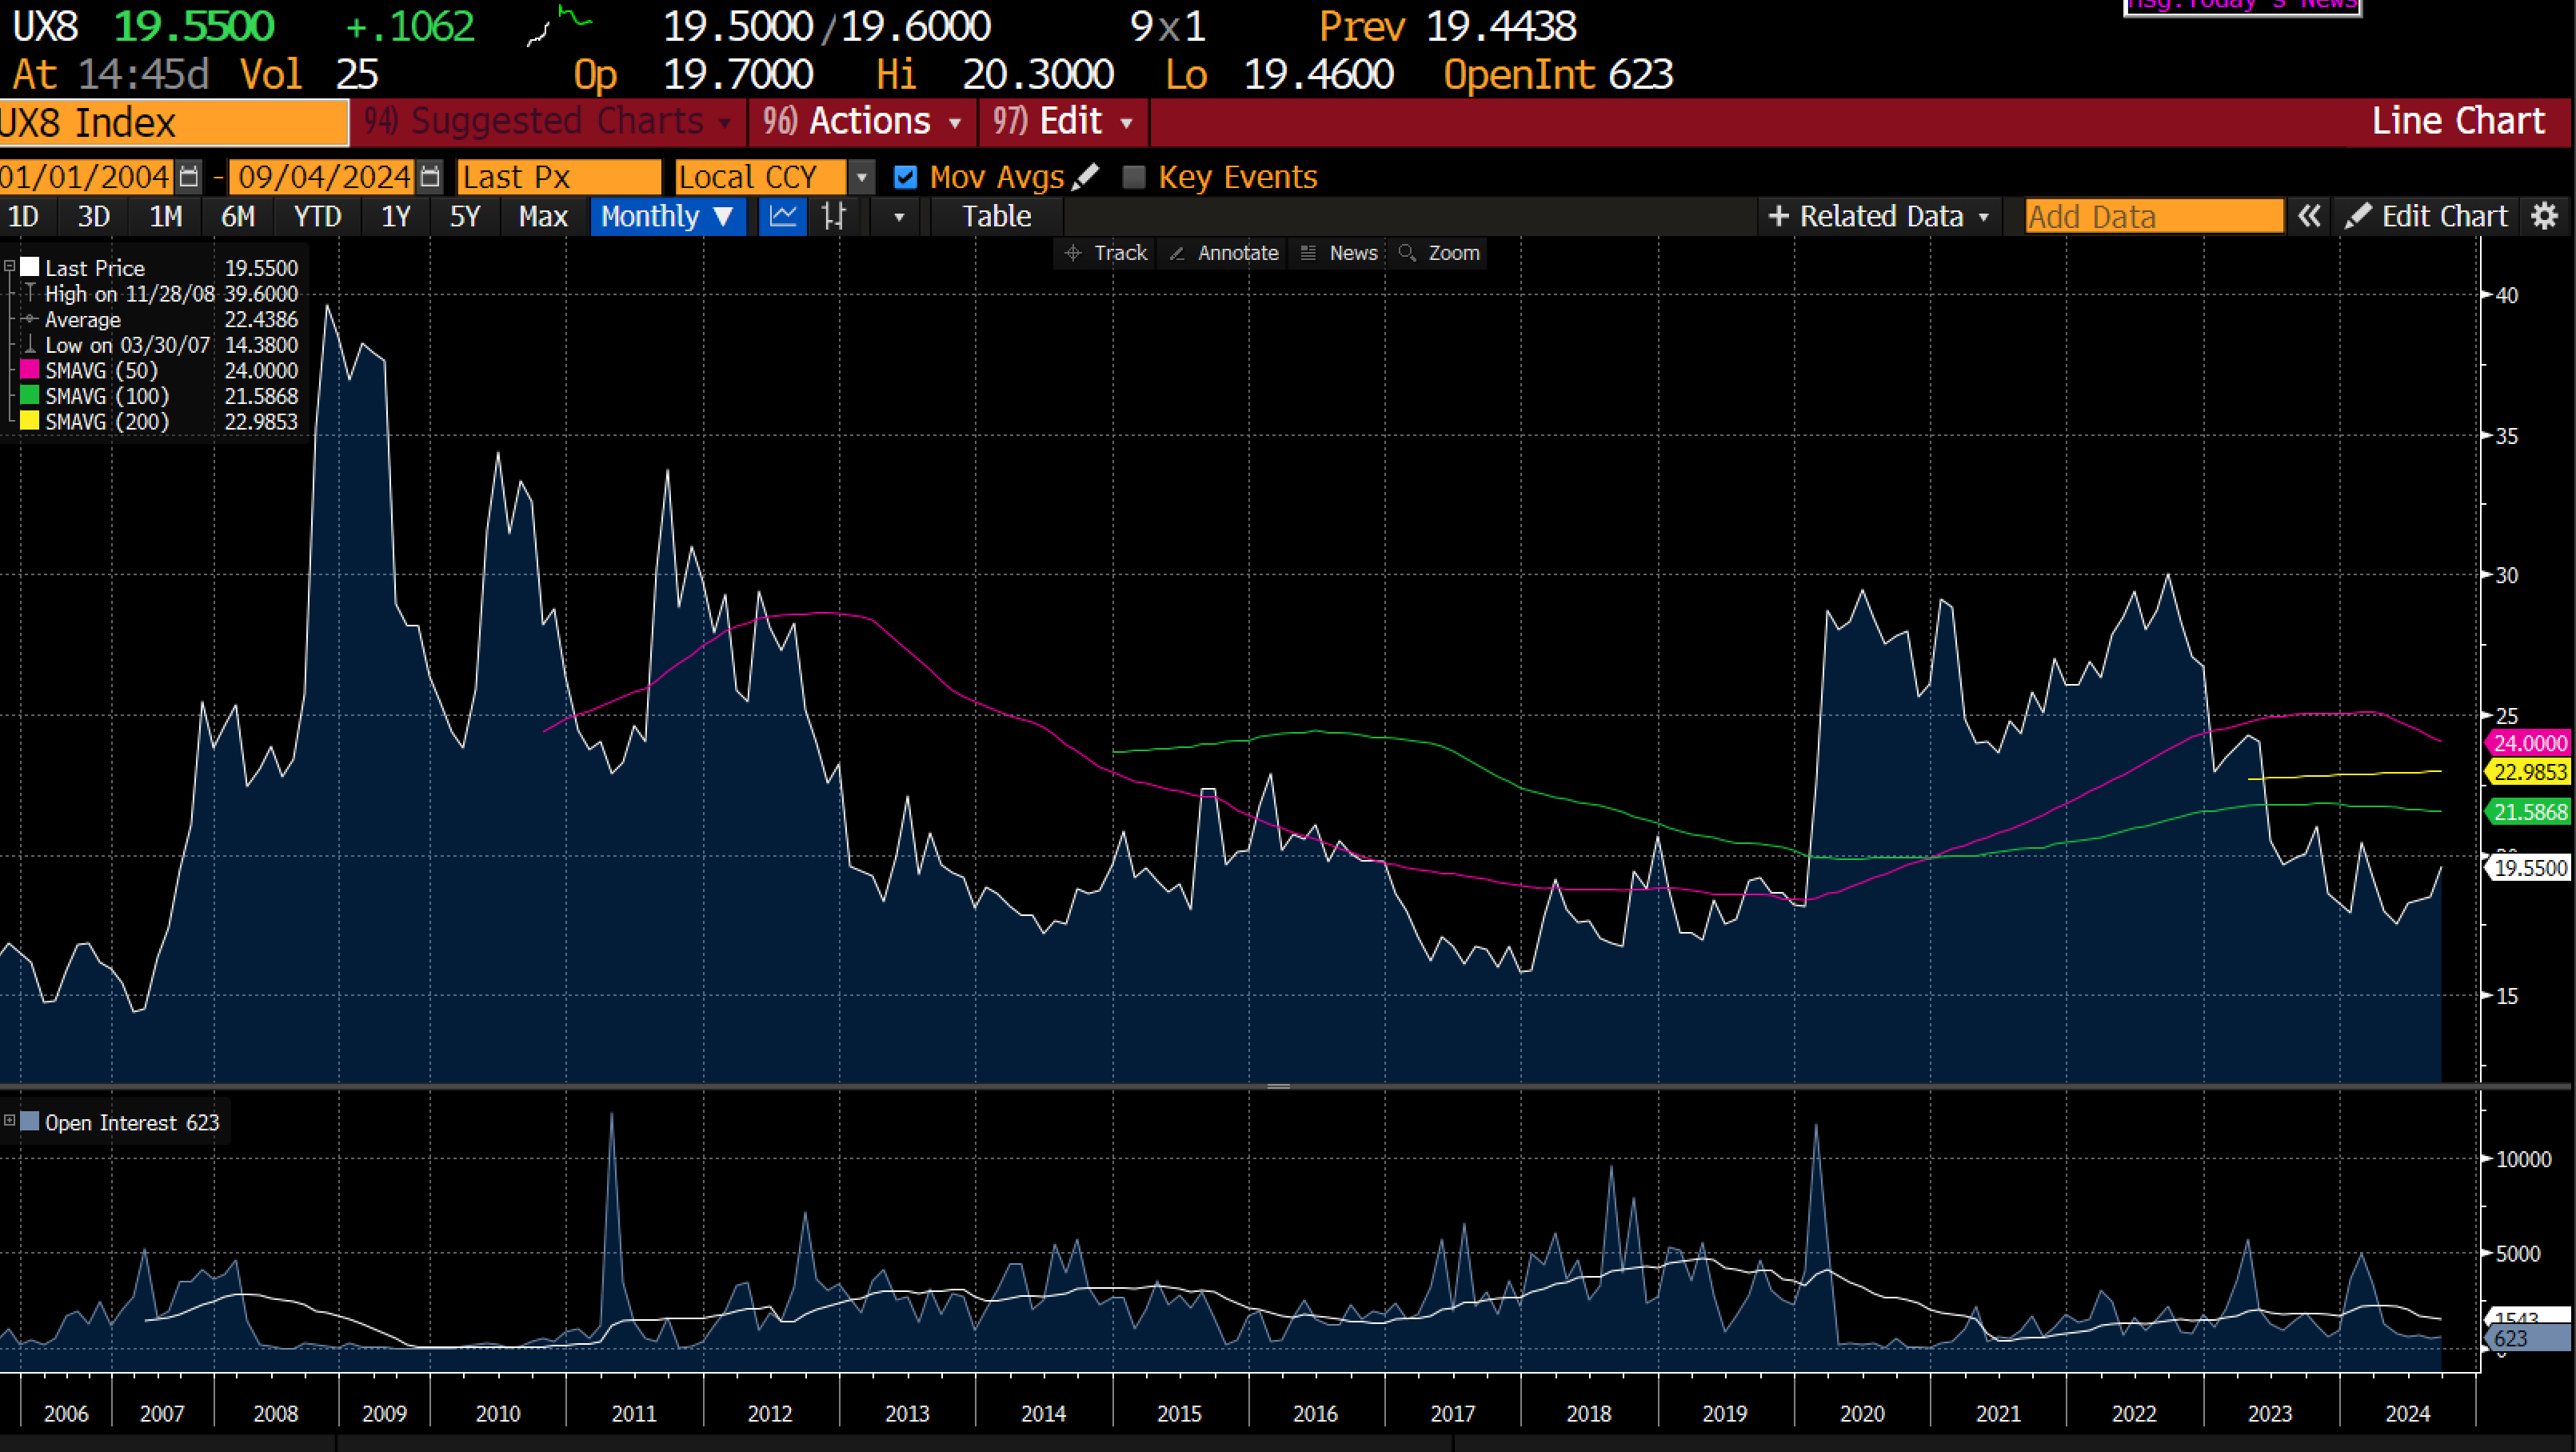Select the Annotate tool

(1222, 253)
